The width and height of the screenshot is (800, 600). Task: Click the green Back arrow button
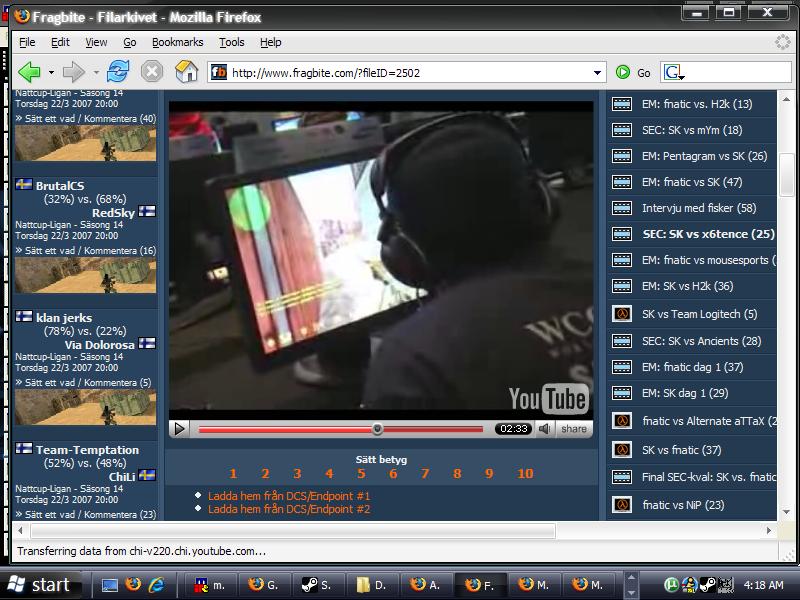click(29, 72)
